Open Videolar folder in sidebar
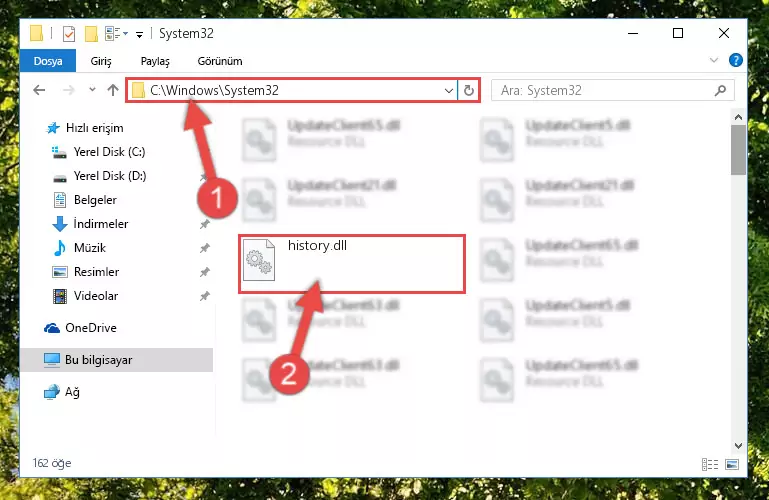This screenshot has width=769, height=500. [x=85, y=296]
